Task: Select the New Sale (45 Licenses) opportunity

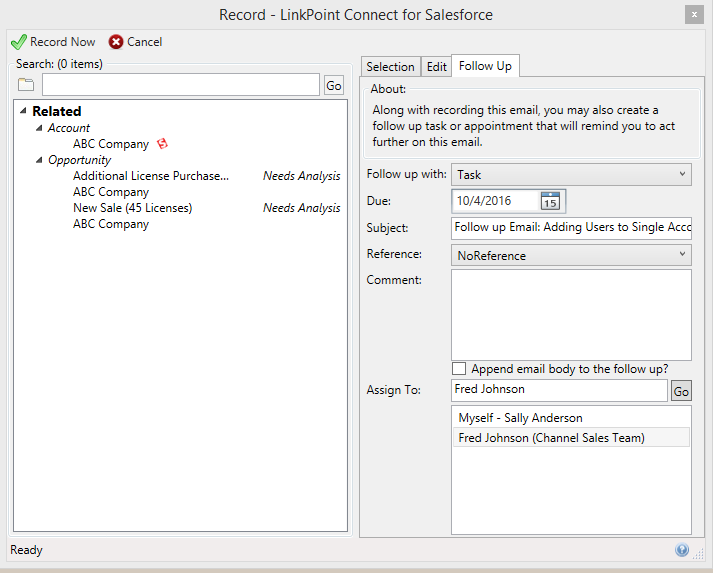Action: click(133, 208)
